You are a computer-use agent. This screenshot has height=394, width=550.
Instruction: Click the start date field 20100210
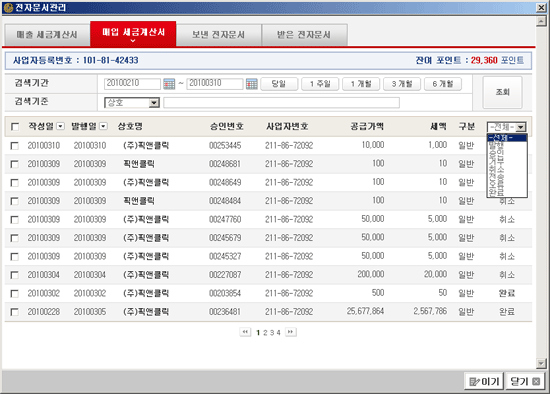[132, 84]
